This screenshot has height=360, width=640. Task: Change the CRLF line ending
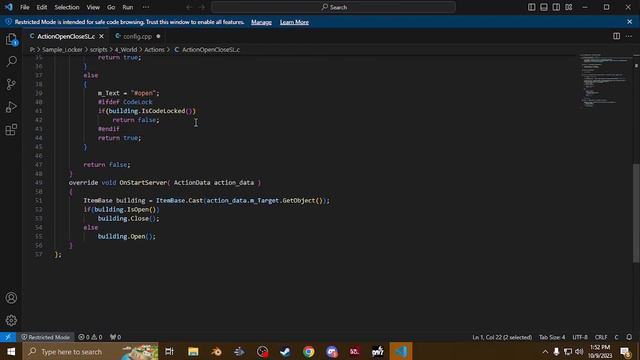[601, 337]
